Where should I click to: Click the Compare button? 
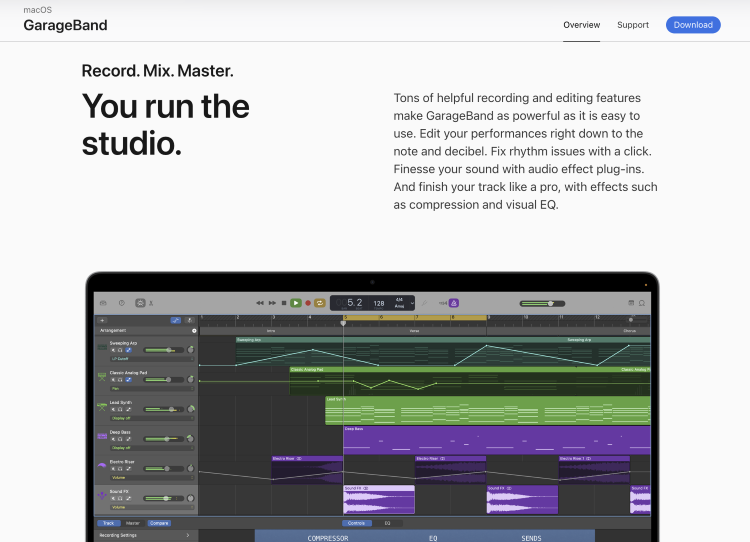(x=159, y=523)
